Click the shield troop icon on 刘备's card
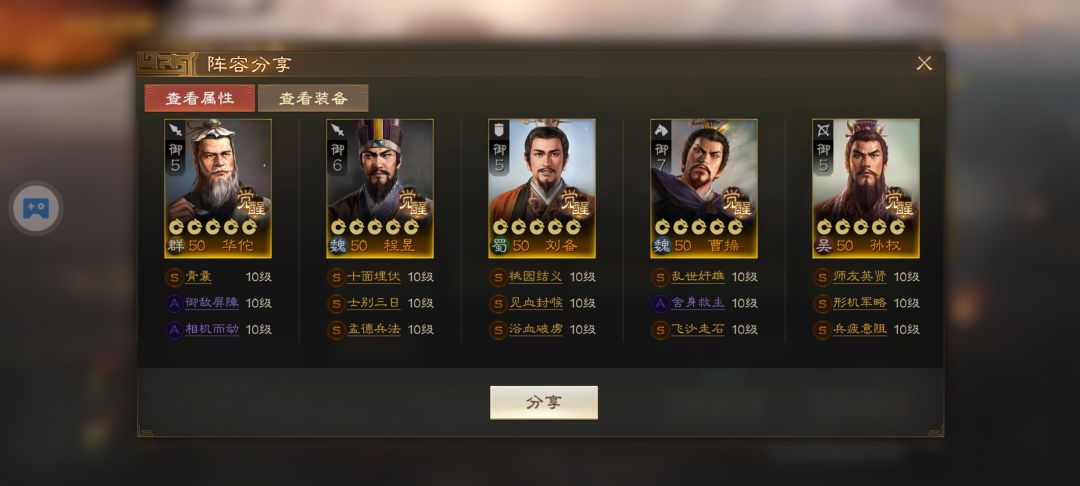The height and width of the screenshot is (486, 1080). [x=499, y=130]
